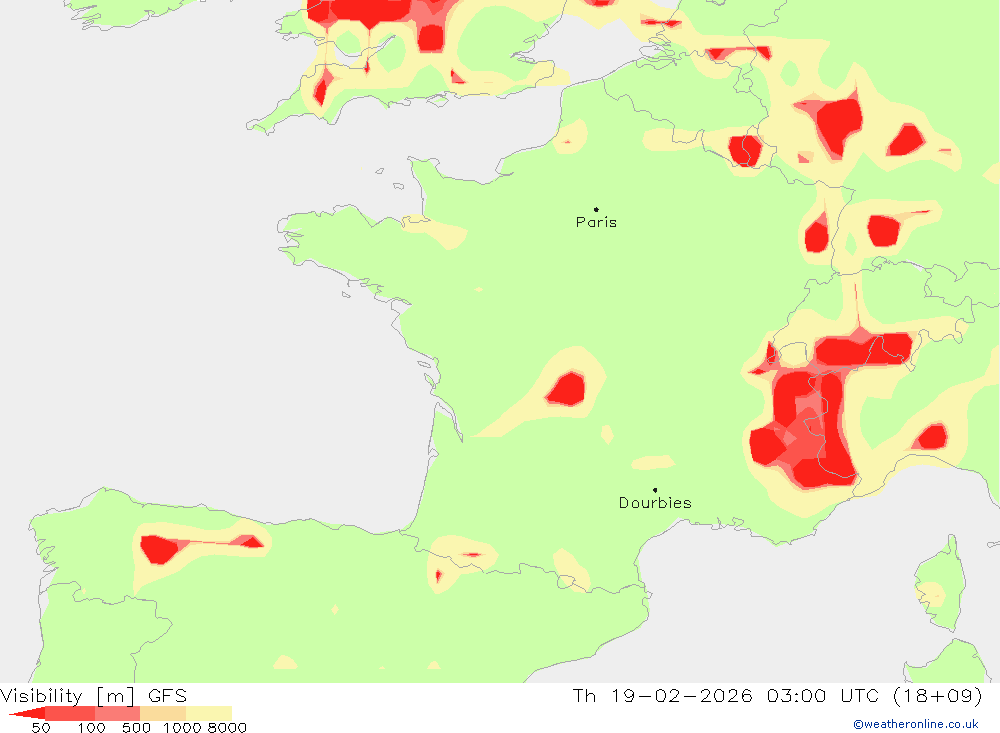Click the pale yellow 1000-8000 legend swatch
The image size is (1000, 733).
[209, 713]
